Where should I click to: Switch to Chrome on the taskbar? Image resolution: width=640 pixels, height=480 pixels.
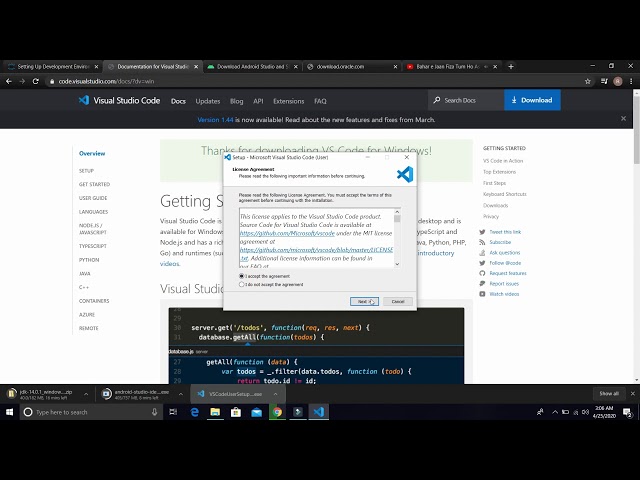click(x=278, y=412)
